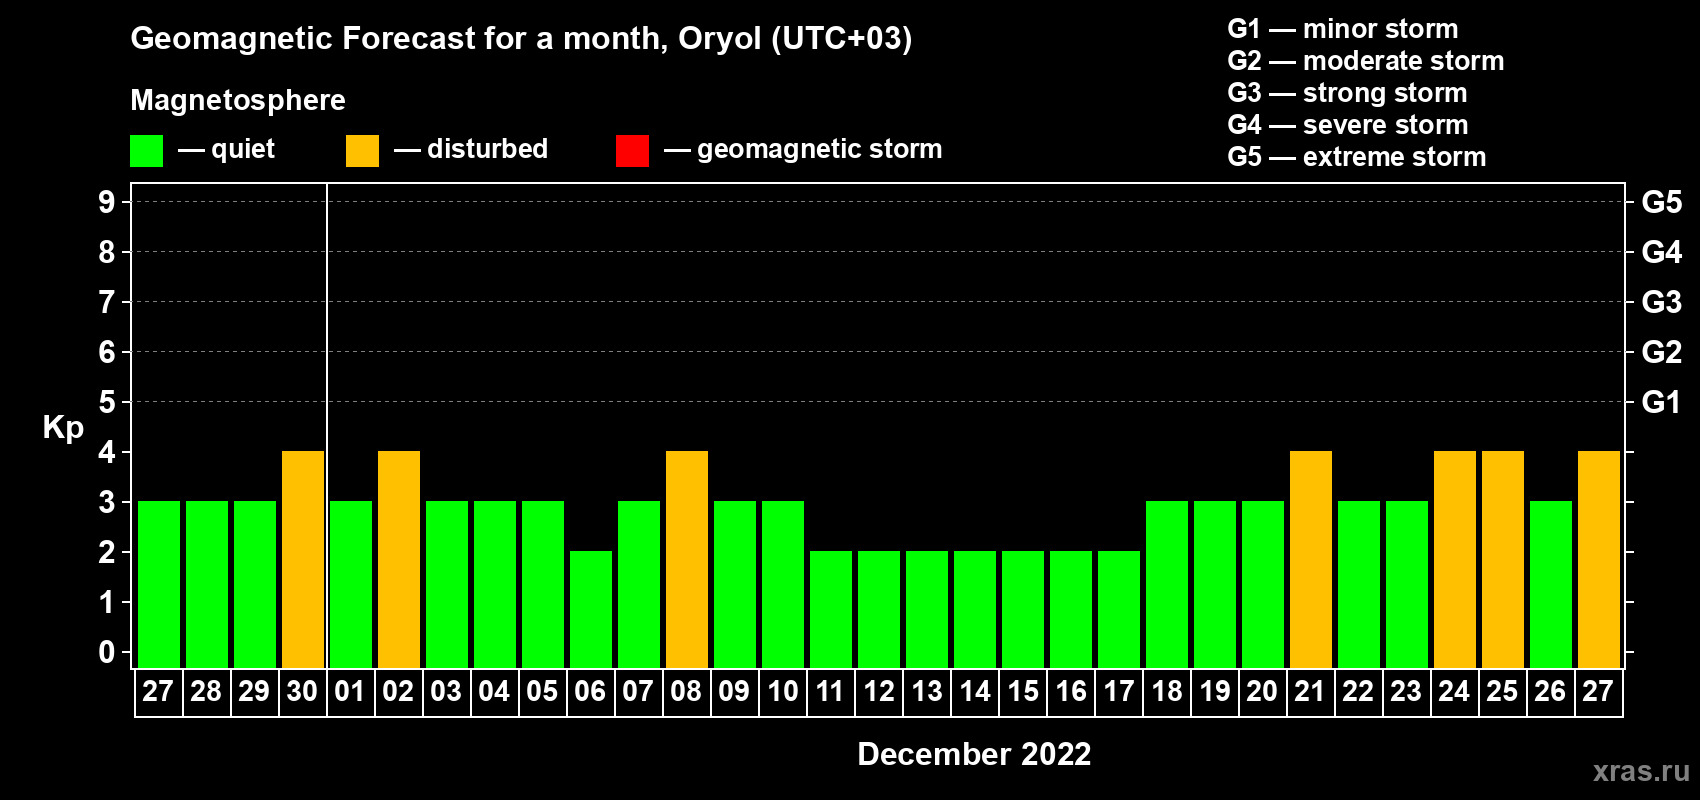1700x800 pixels.
Task: Click the short green bar for December 06
Action: click(591, 610)
